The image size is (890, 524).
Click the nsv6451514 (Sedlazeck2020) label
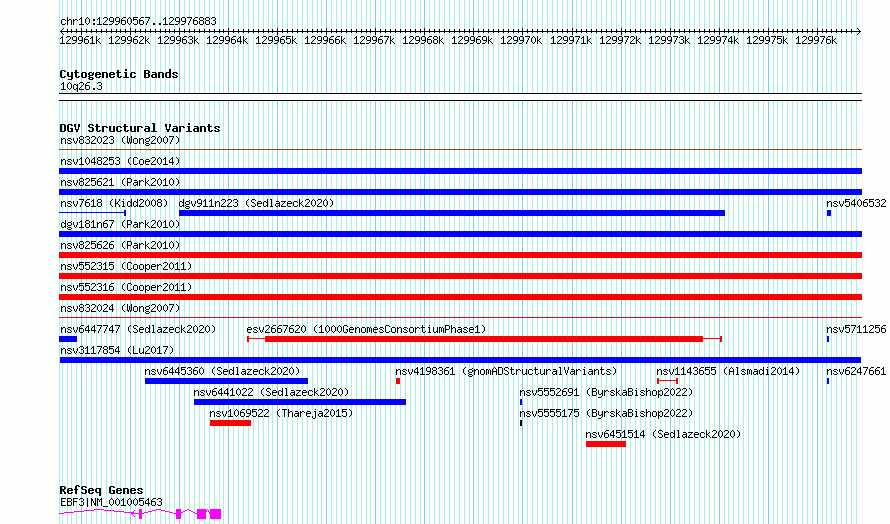663,434
